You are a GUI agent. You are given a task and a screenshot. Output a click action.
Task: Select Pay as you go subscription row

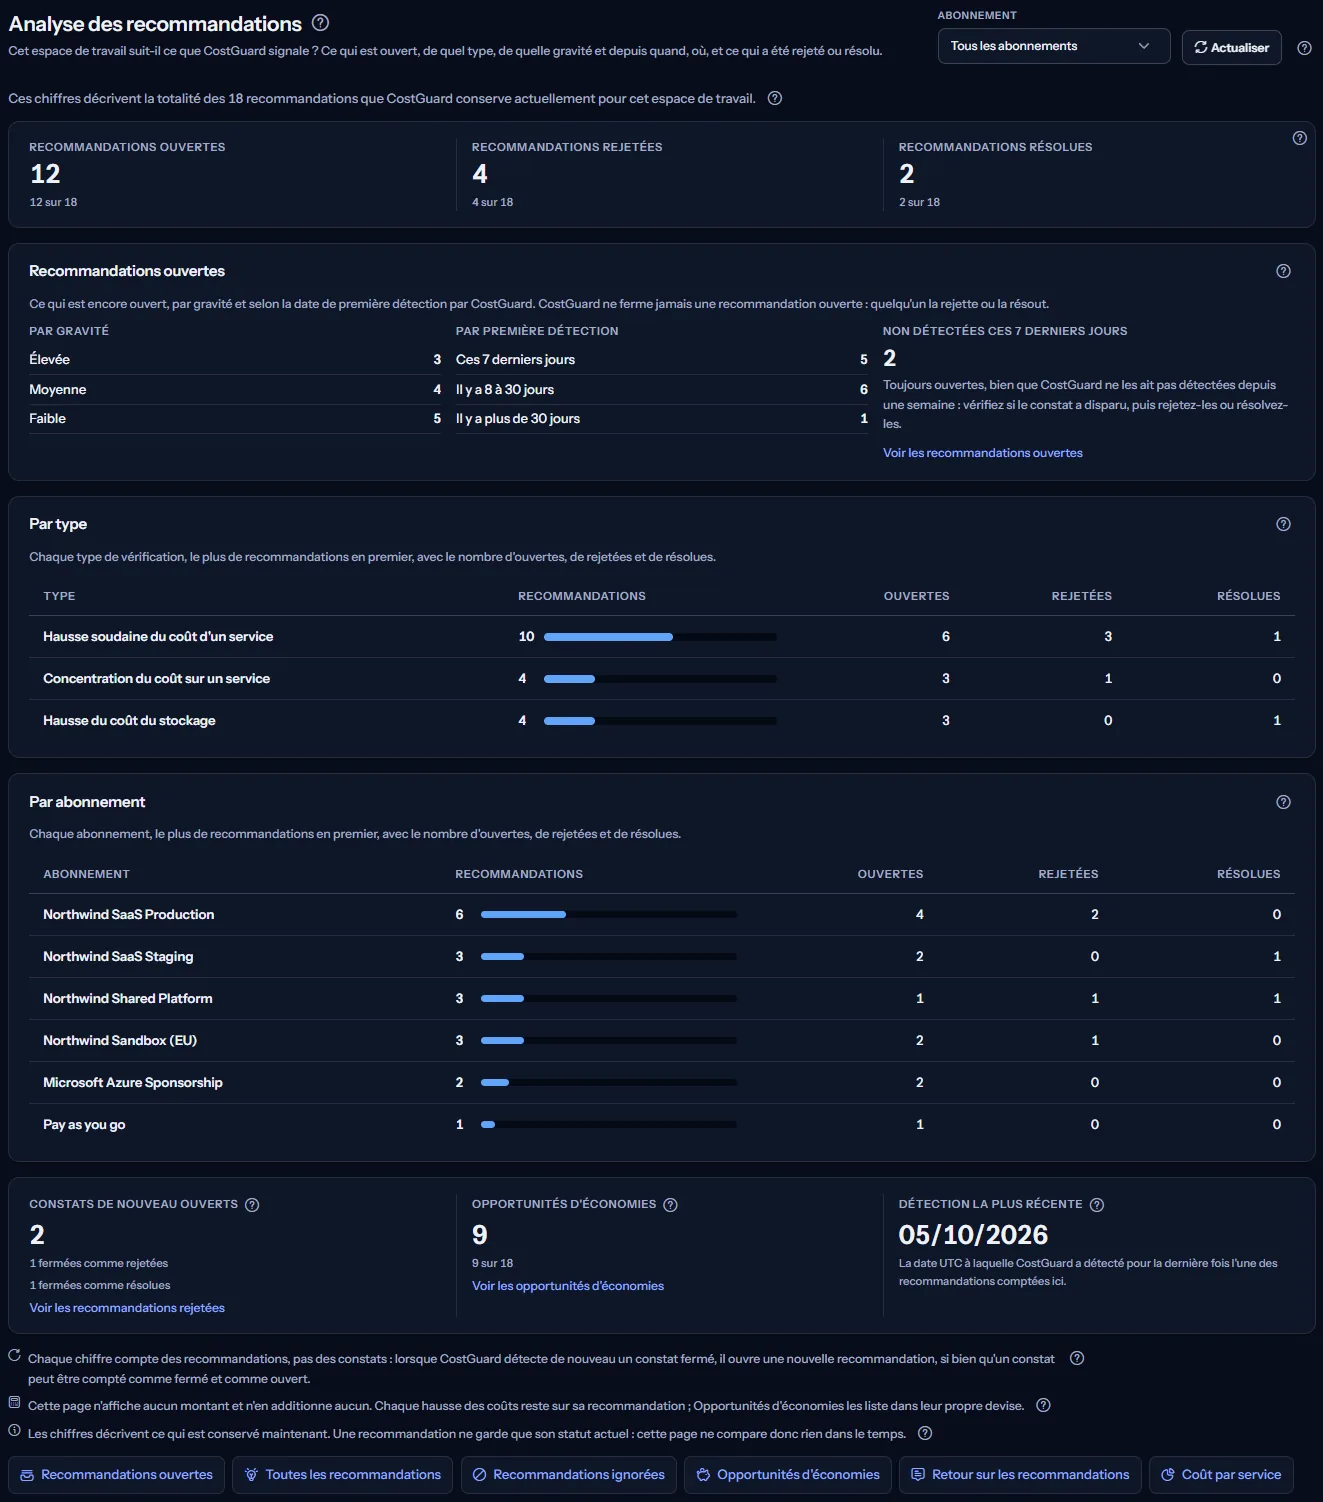[x=662, y=1125]
